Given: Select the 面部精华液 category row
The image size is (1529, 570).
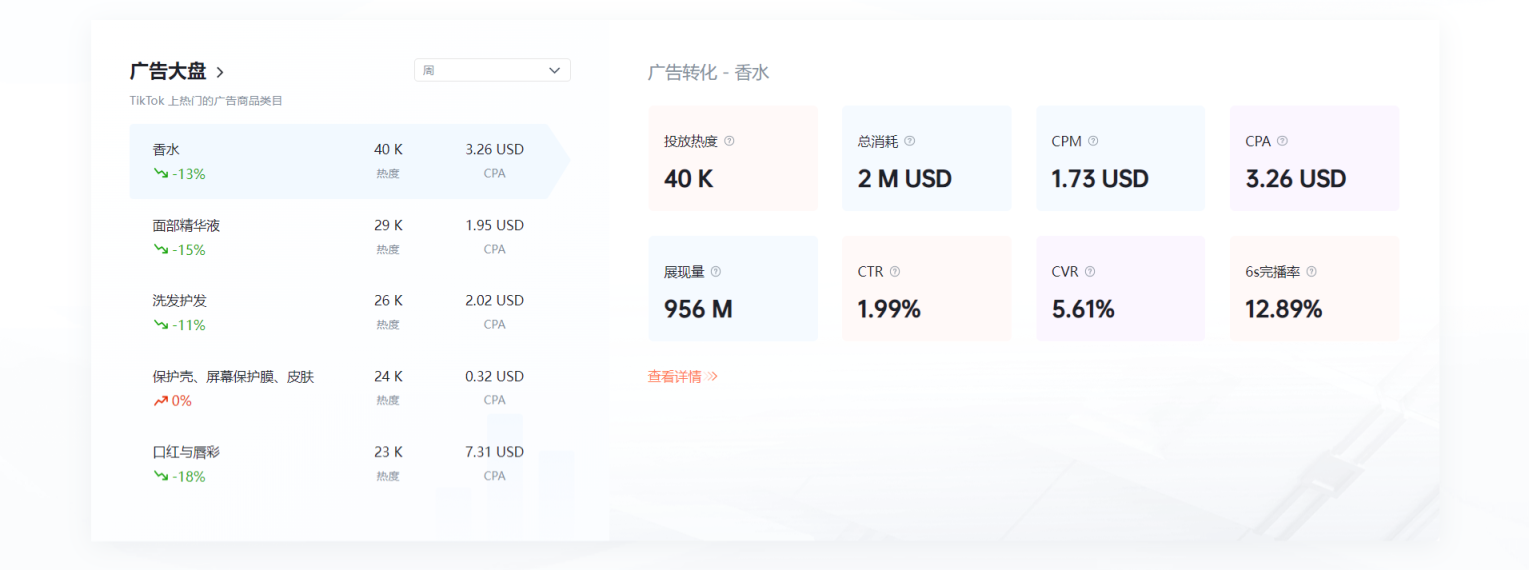Looking at the screenshot, I should (x=340, y=237).
